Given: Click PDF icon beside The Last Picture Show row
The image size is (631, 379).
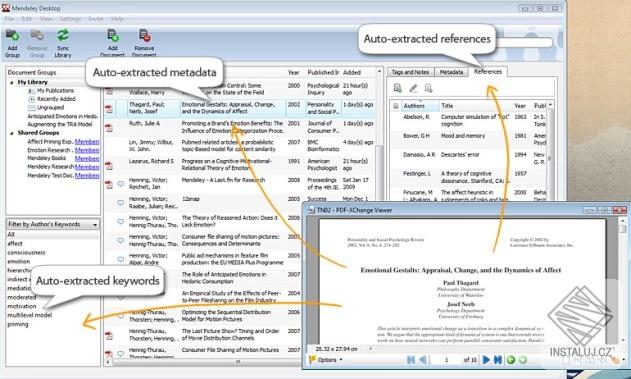Looking at the screenshot, I should (x=109, y=335).
